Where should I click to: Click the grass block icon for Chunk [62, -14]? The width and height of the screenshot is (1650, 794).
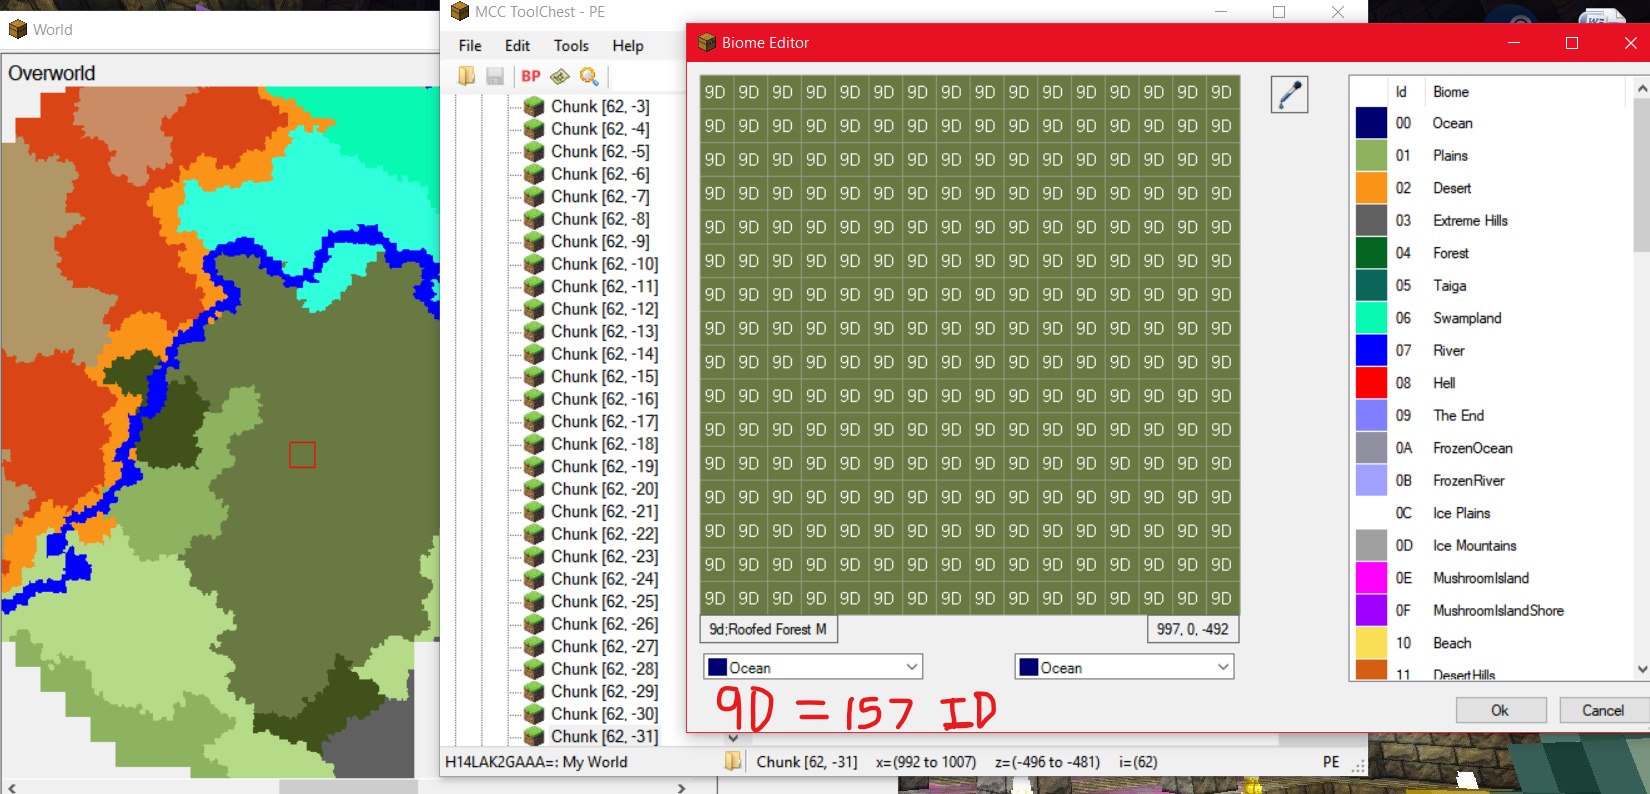pyautogui.click(x=534, y=354)
